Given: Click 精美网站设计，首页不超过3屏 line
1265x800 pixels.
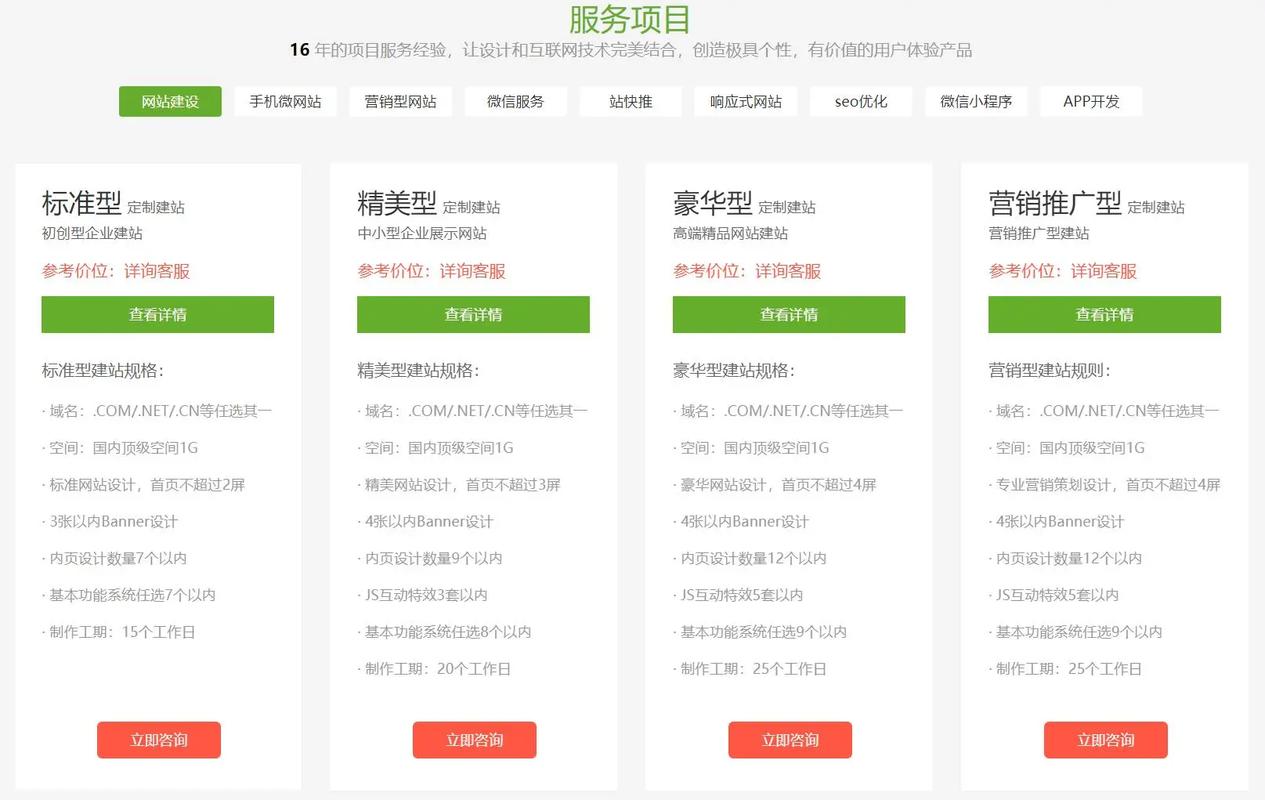Looking at the screenshot, I should (459, 485).
